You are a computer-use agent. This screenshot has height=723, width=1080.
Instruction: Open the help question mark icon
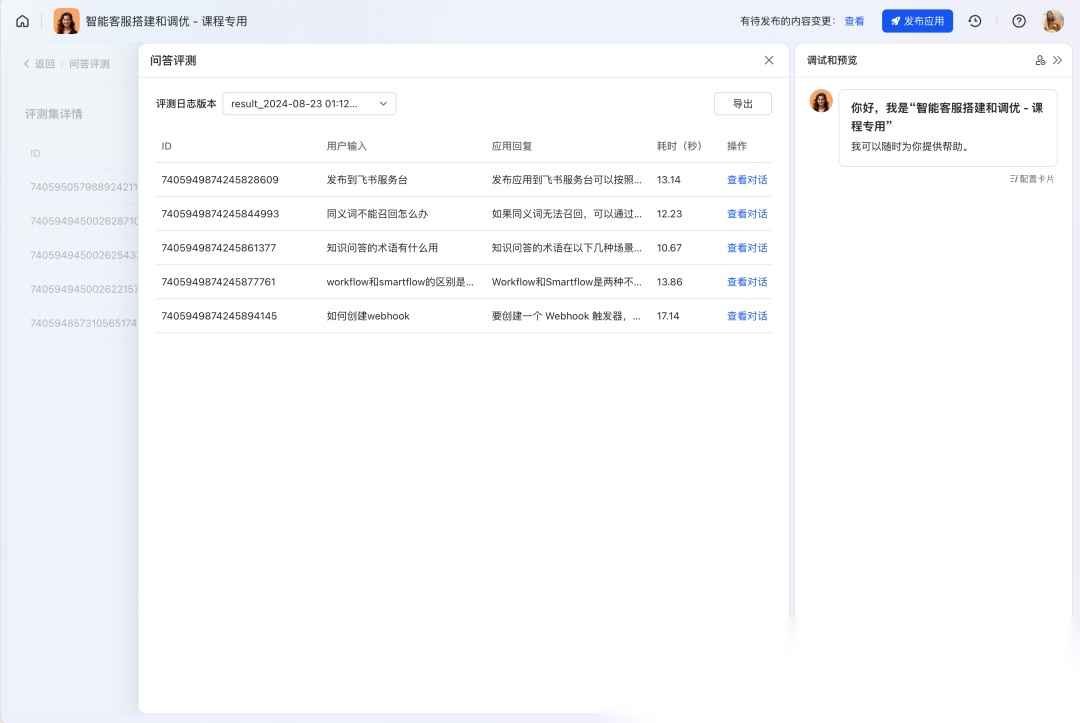(1019, 21)
